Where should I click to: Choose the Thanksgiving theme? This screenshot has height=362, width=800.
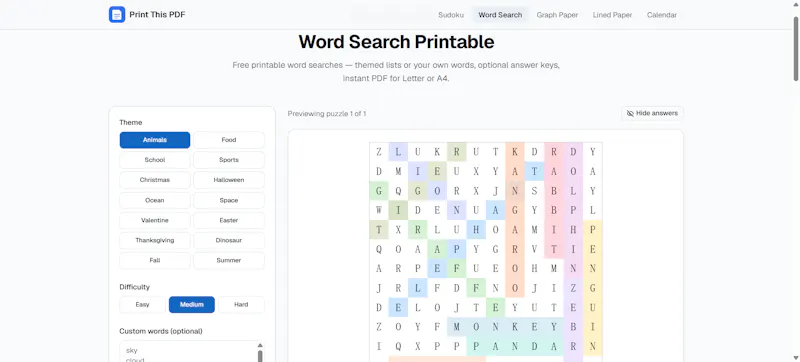click(155, 240)
